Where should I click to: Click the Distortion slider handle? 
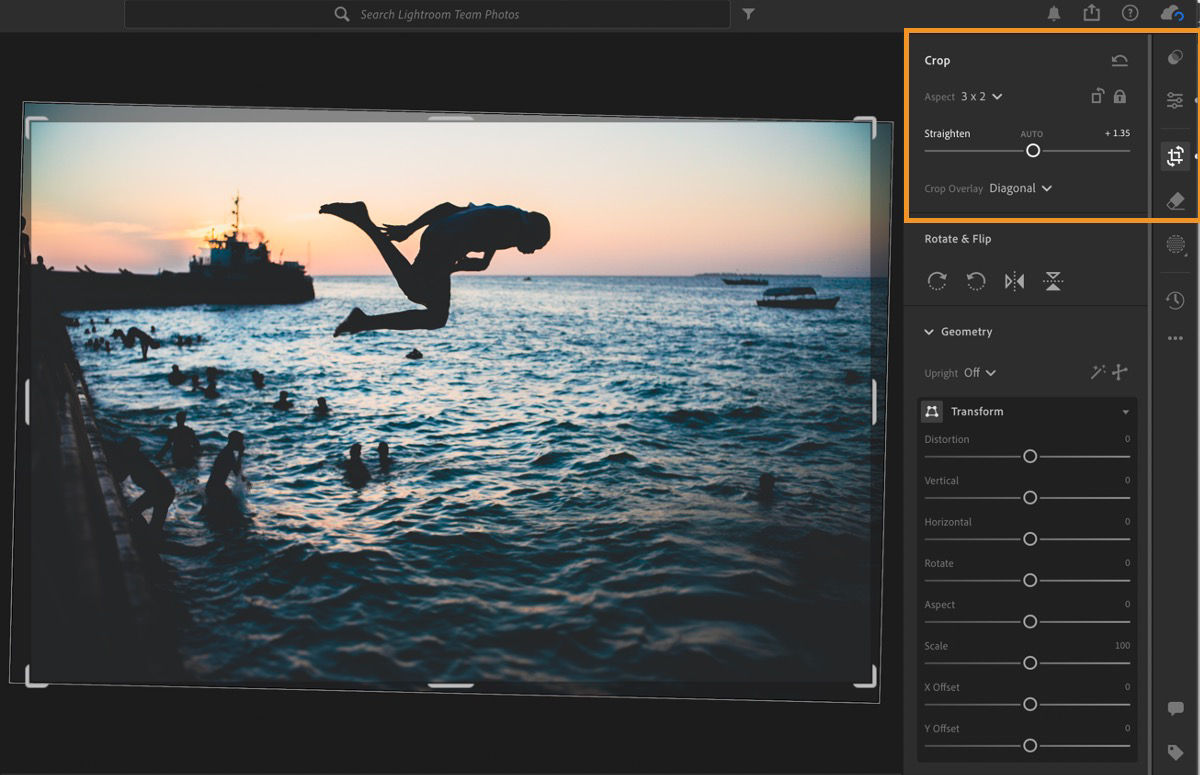pyautogui.click(x=1030, y=456)
